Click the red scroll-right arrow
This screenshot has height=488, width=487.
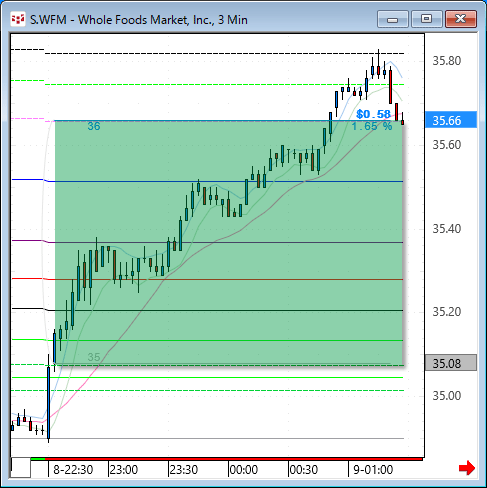(x=467, y=468)
